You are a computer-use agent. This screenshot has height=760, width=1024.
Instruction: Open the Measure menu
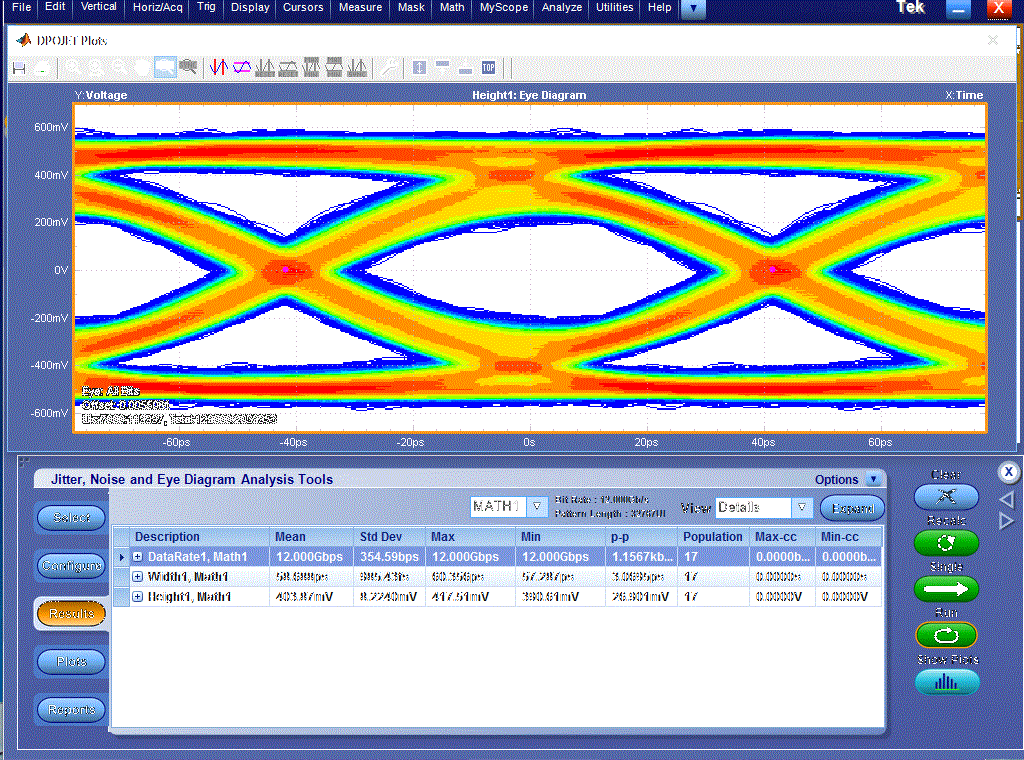pyautogui.click(x=360, y=7)
